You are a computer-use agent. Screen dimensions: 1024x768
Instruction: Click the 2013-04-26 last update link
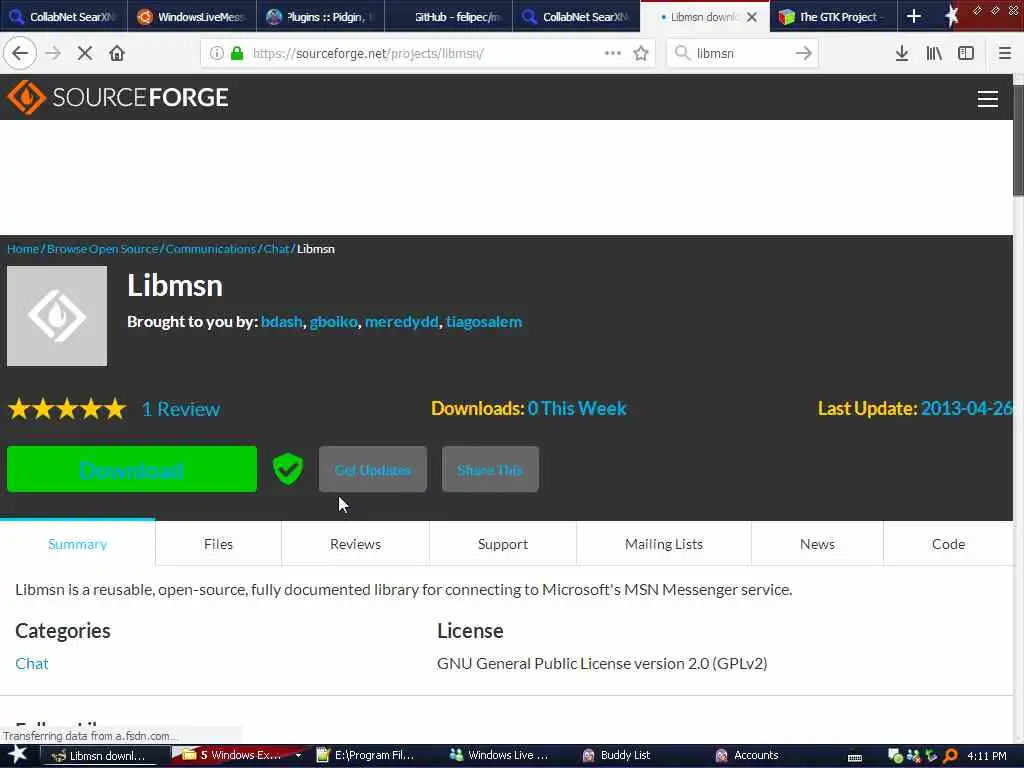(967, 408)
